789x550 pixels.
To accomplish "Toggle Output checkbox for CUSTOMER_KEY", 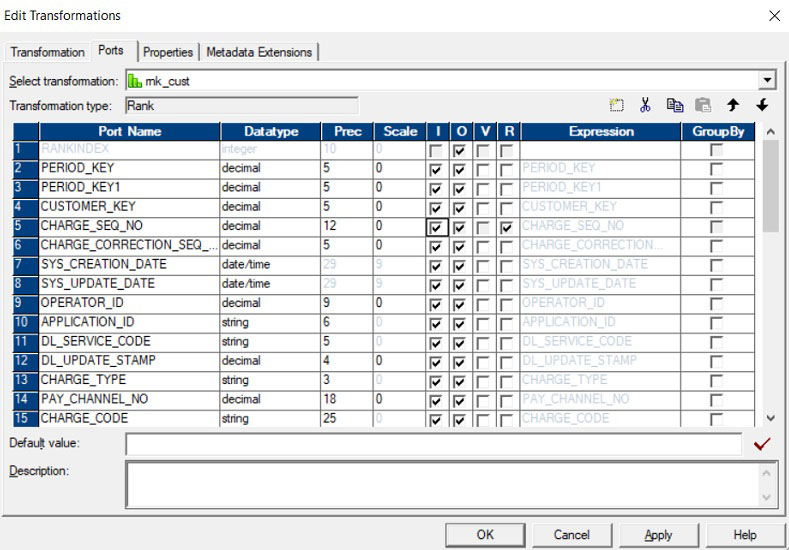I will 459,208.
